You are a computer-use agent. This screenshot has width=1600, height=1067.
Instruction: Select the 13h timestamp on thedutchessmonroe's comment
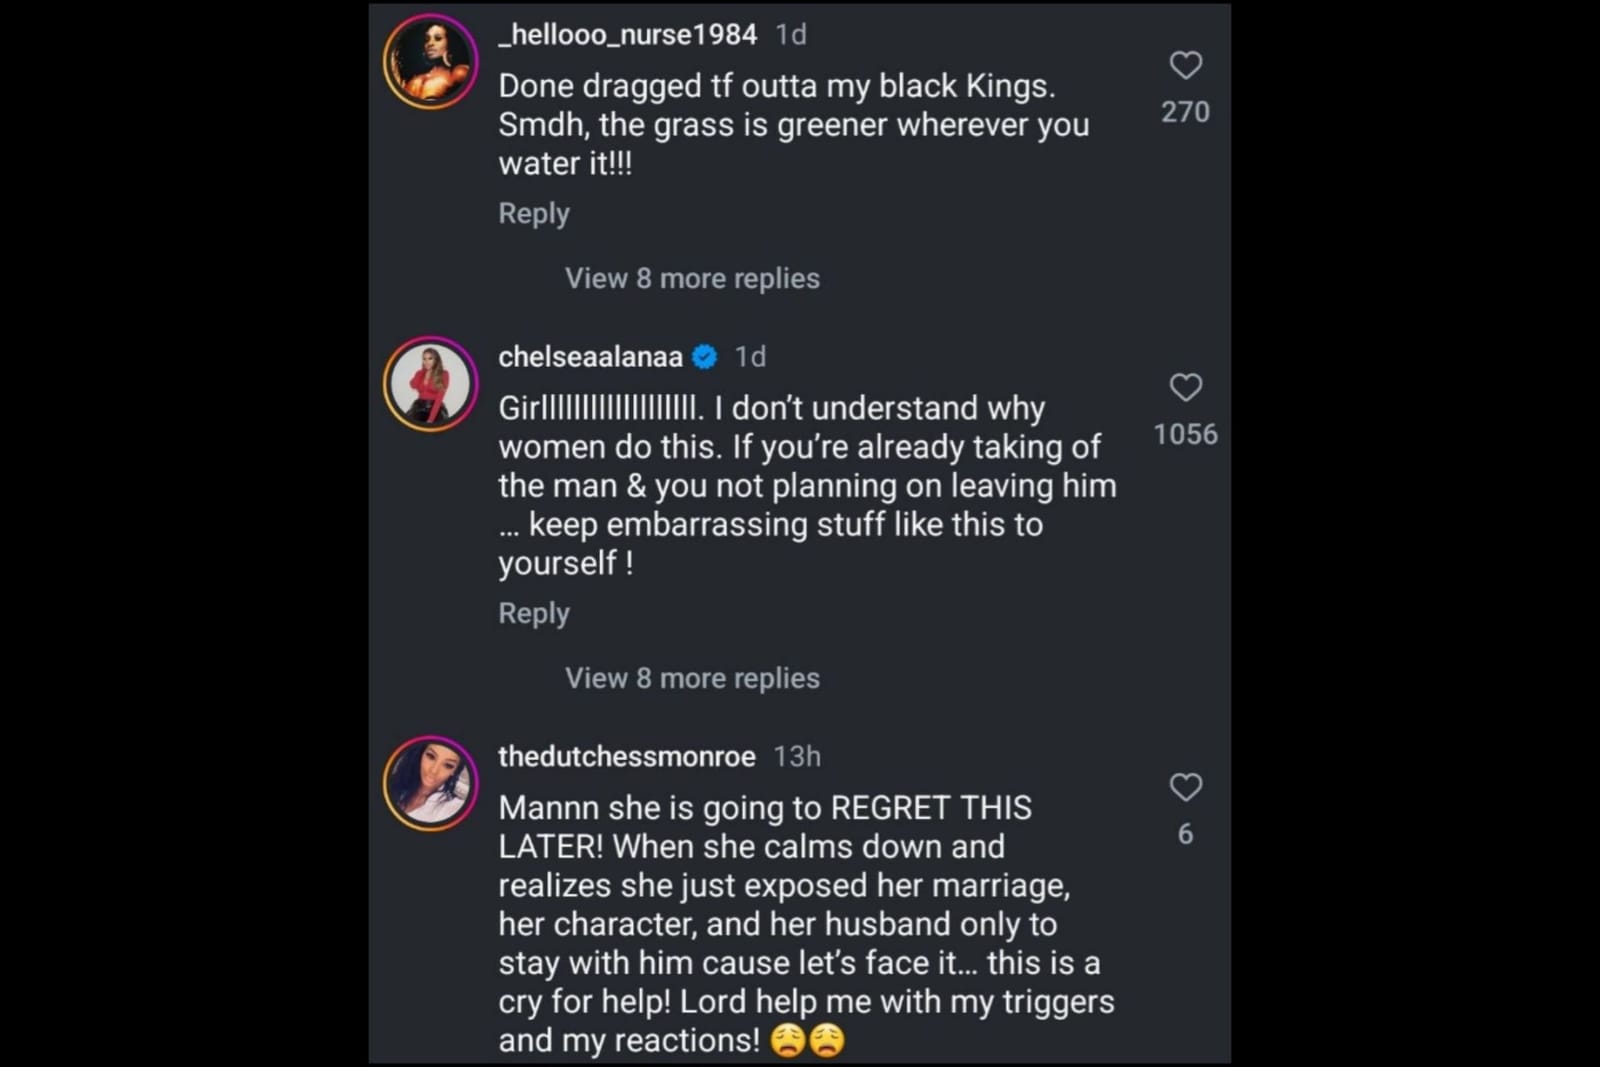point(795,757)
